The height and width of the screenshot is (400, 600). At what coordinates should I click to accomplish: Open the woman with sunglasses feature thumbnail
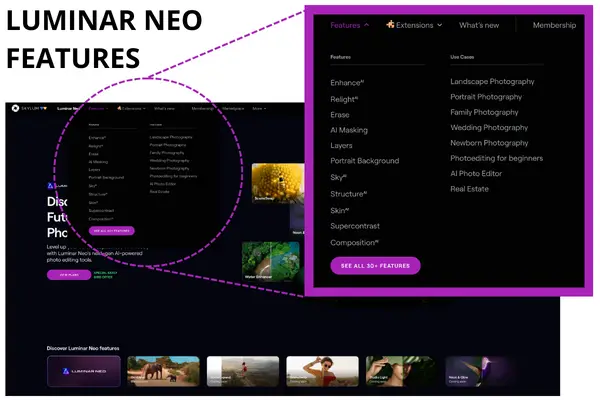[x=323, y=371]
